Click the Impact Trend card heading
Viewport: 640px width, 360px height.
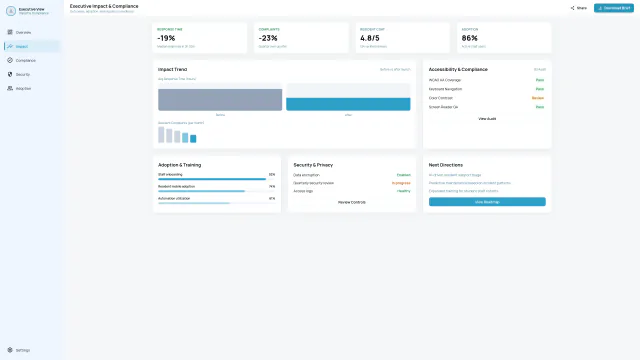click(x=172, y=69)
